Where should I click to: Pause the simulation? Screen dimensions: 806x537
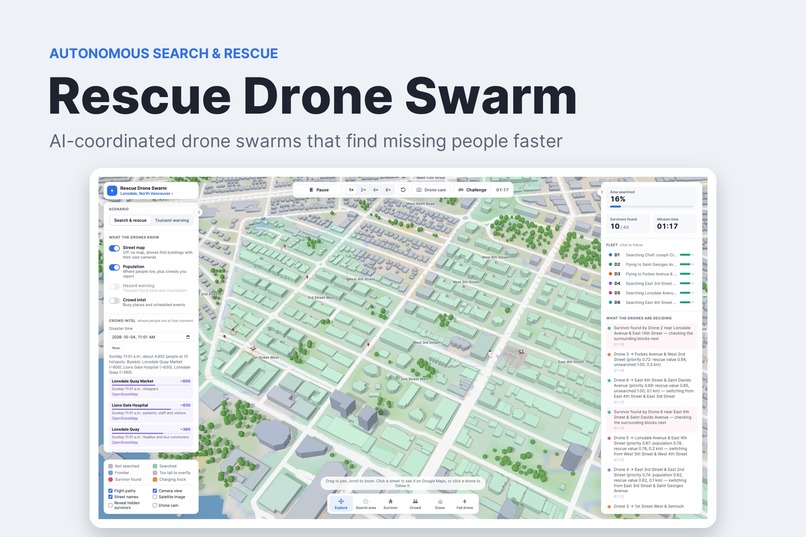319,190
